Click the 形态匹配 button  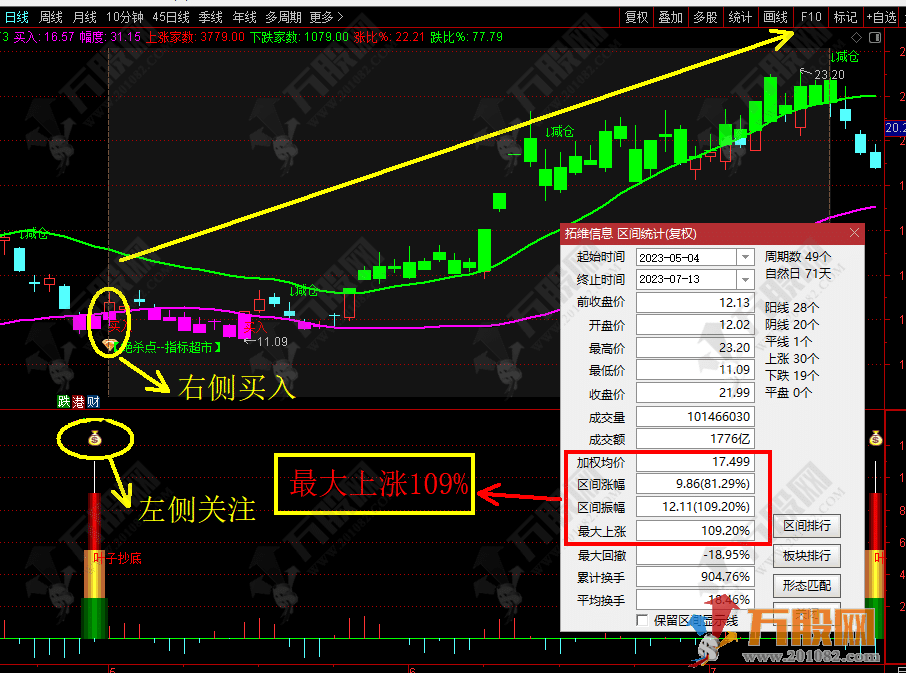pos(807,586)
